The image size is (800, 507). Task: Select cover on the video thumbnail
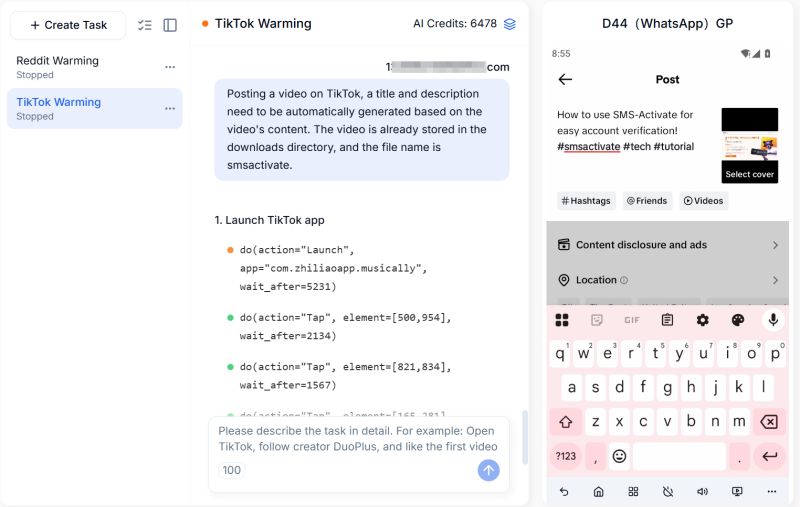coord(749,174)
